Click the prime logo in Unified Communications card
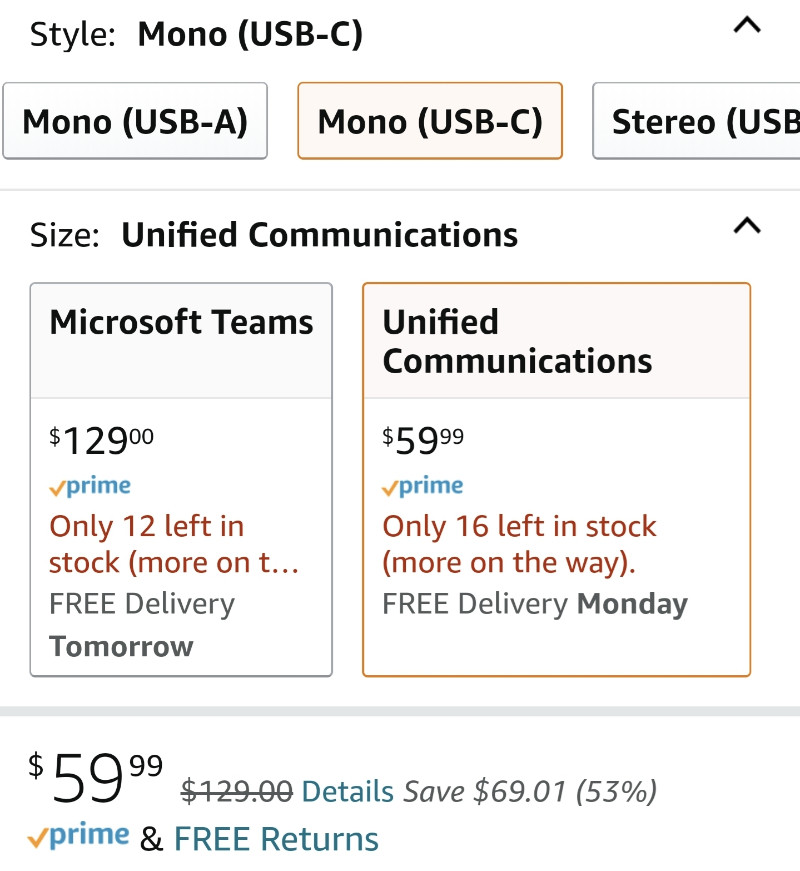 click(422, 486)
